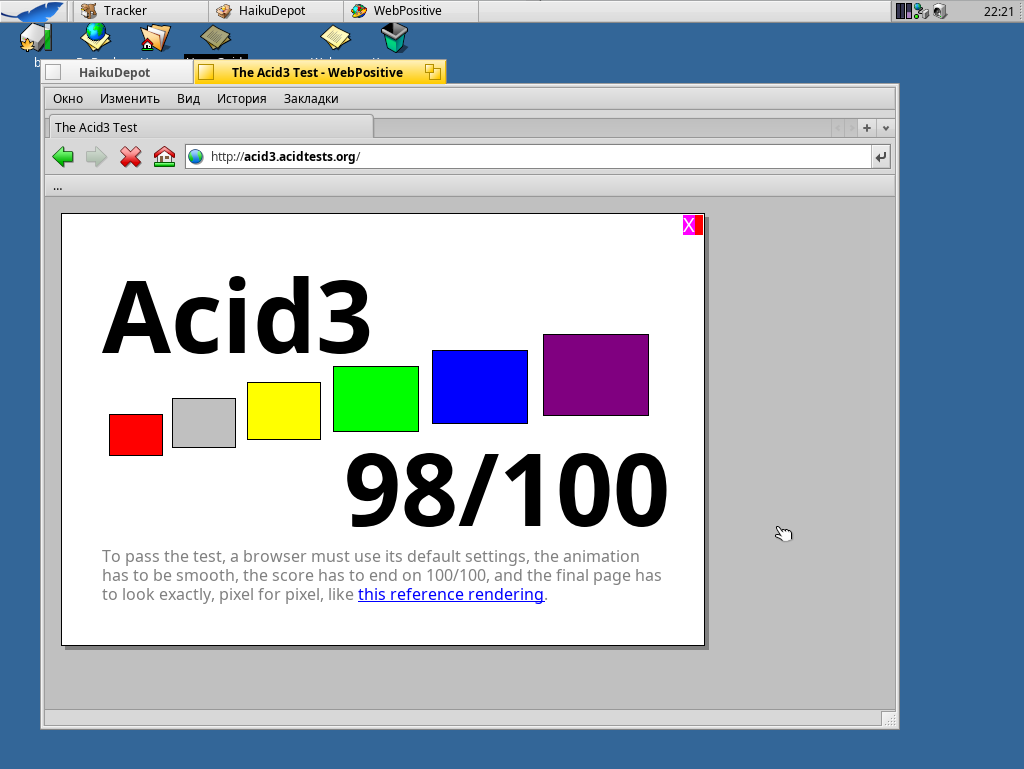Go to the home page via house icon
The width and height of the screenshot is (1024, 769).
click(165, 157)
